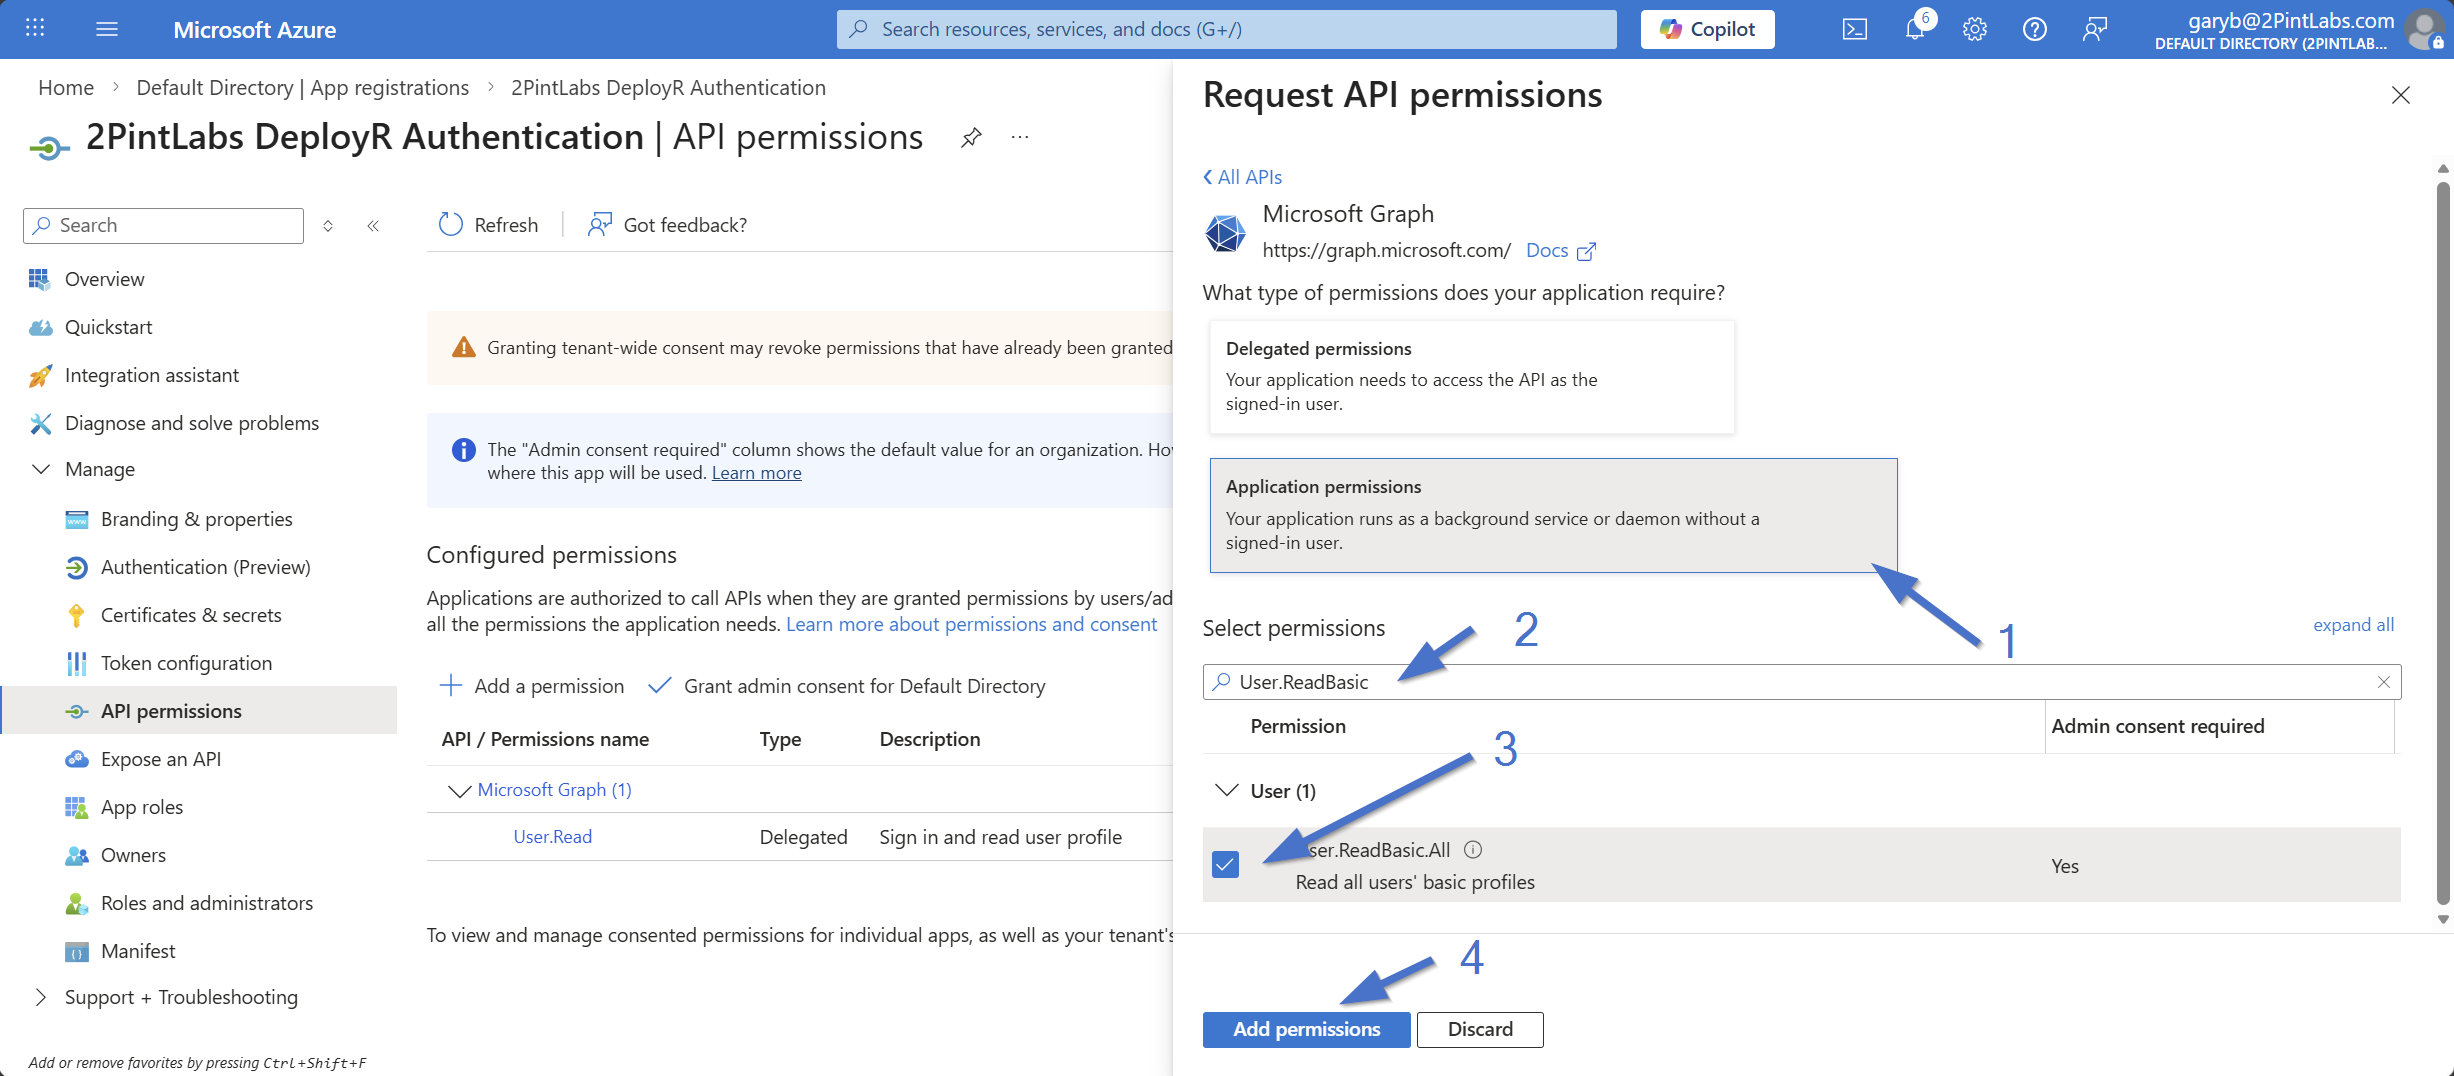2454x1076 pixels.
Task: Open the portal hamburger menu
Action: click(x=107, y=29)
